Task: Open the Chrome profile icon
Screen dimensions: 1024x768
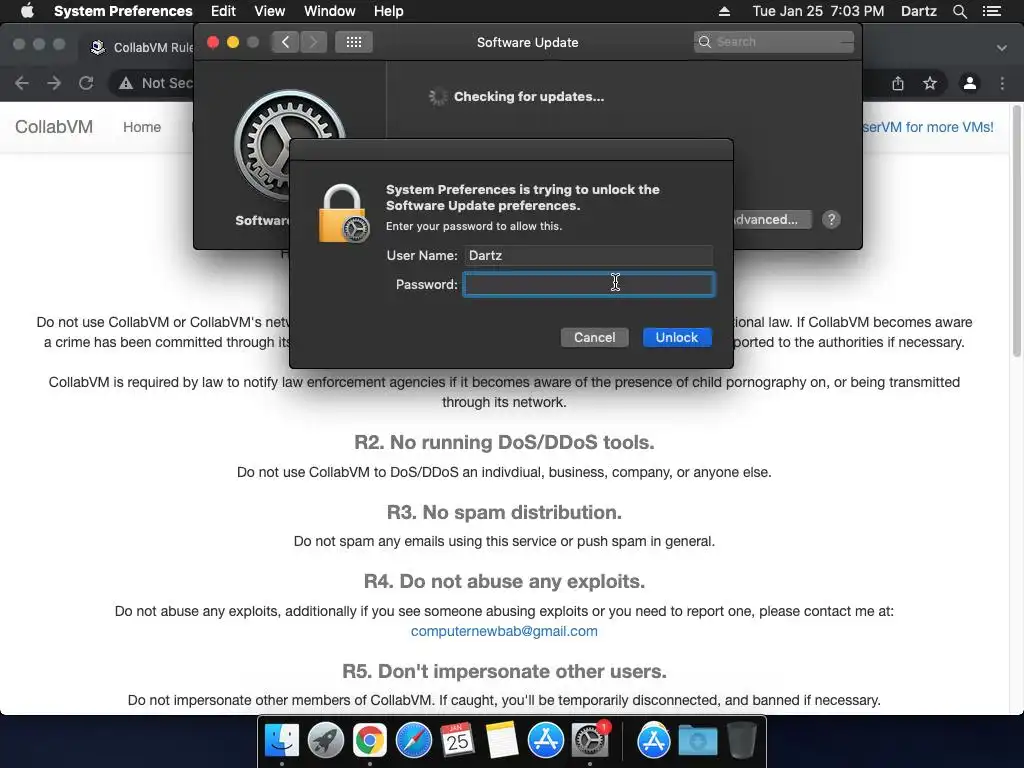Action: [970, 83]
